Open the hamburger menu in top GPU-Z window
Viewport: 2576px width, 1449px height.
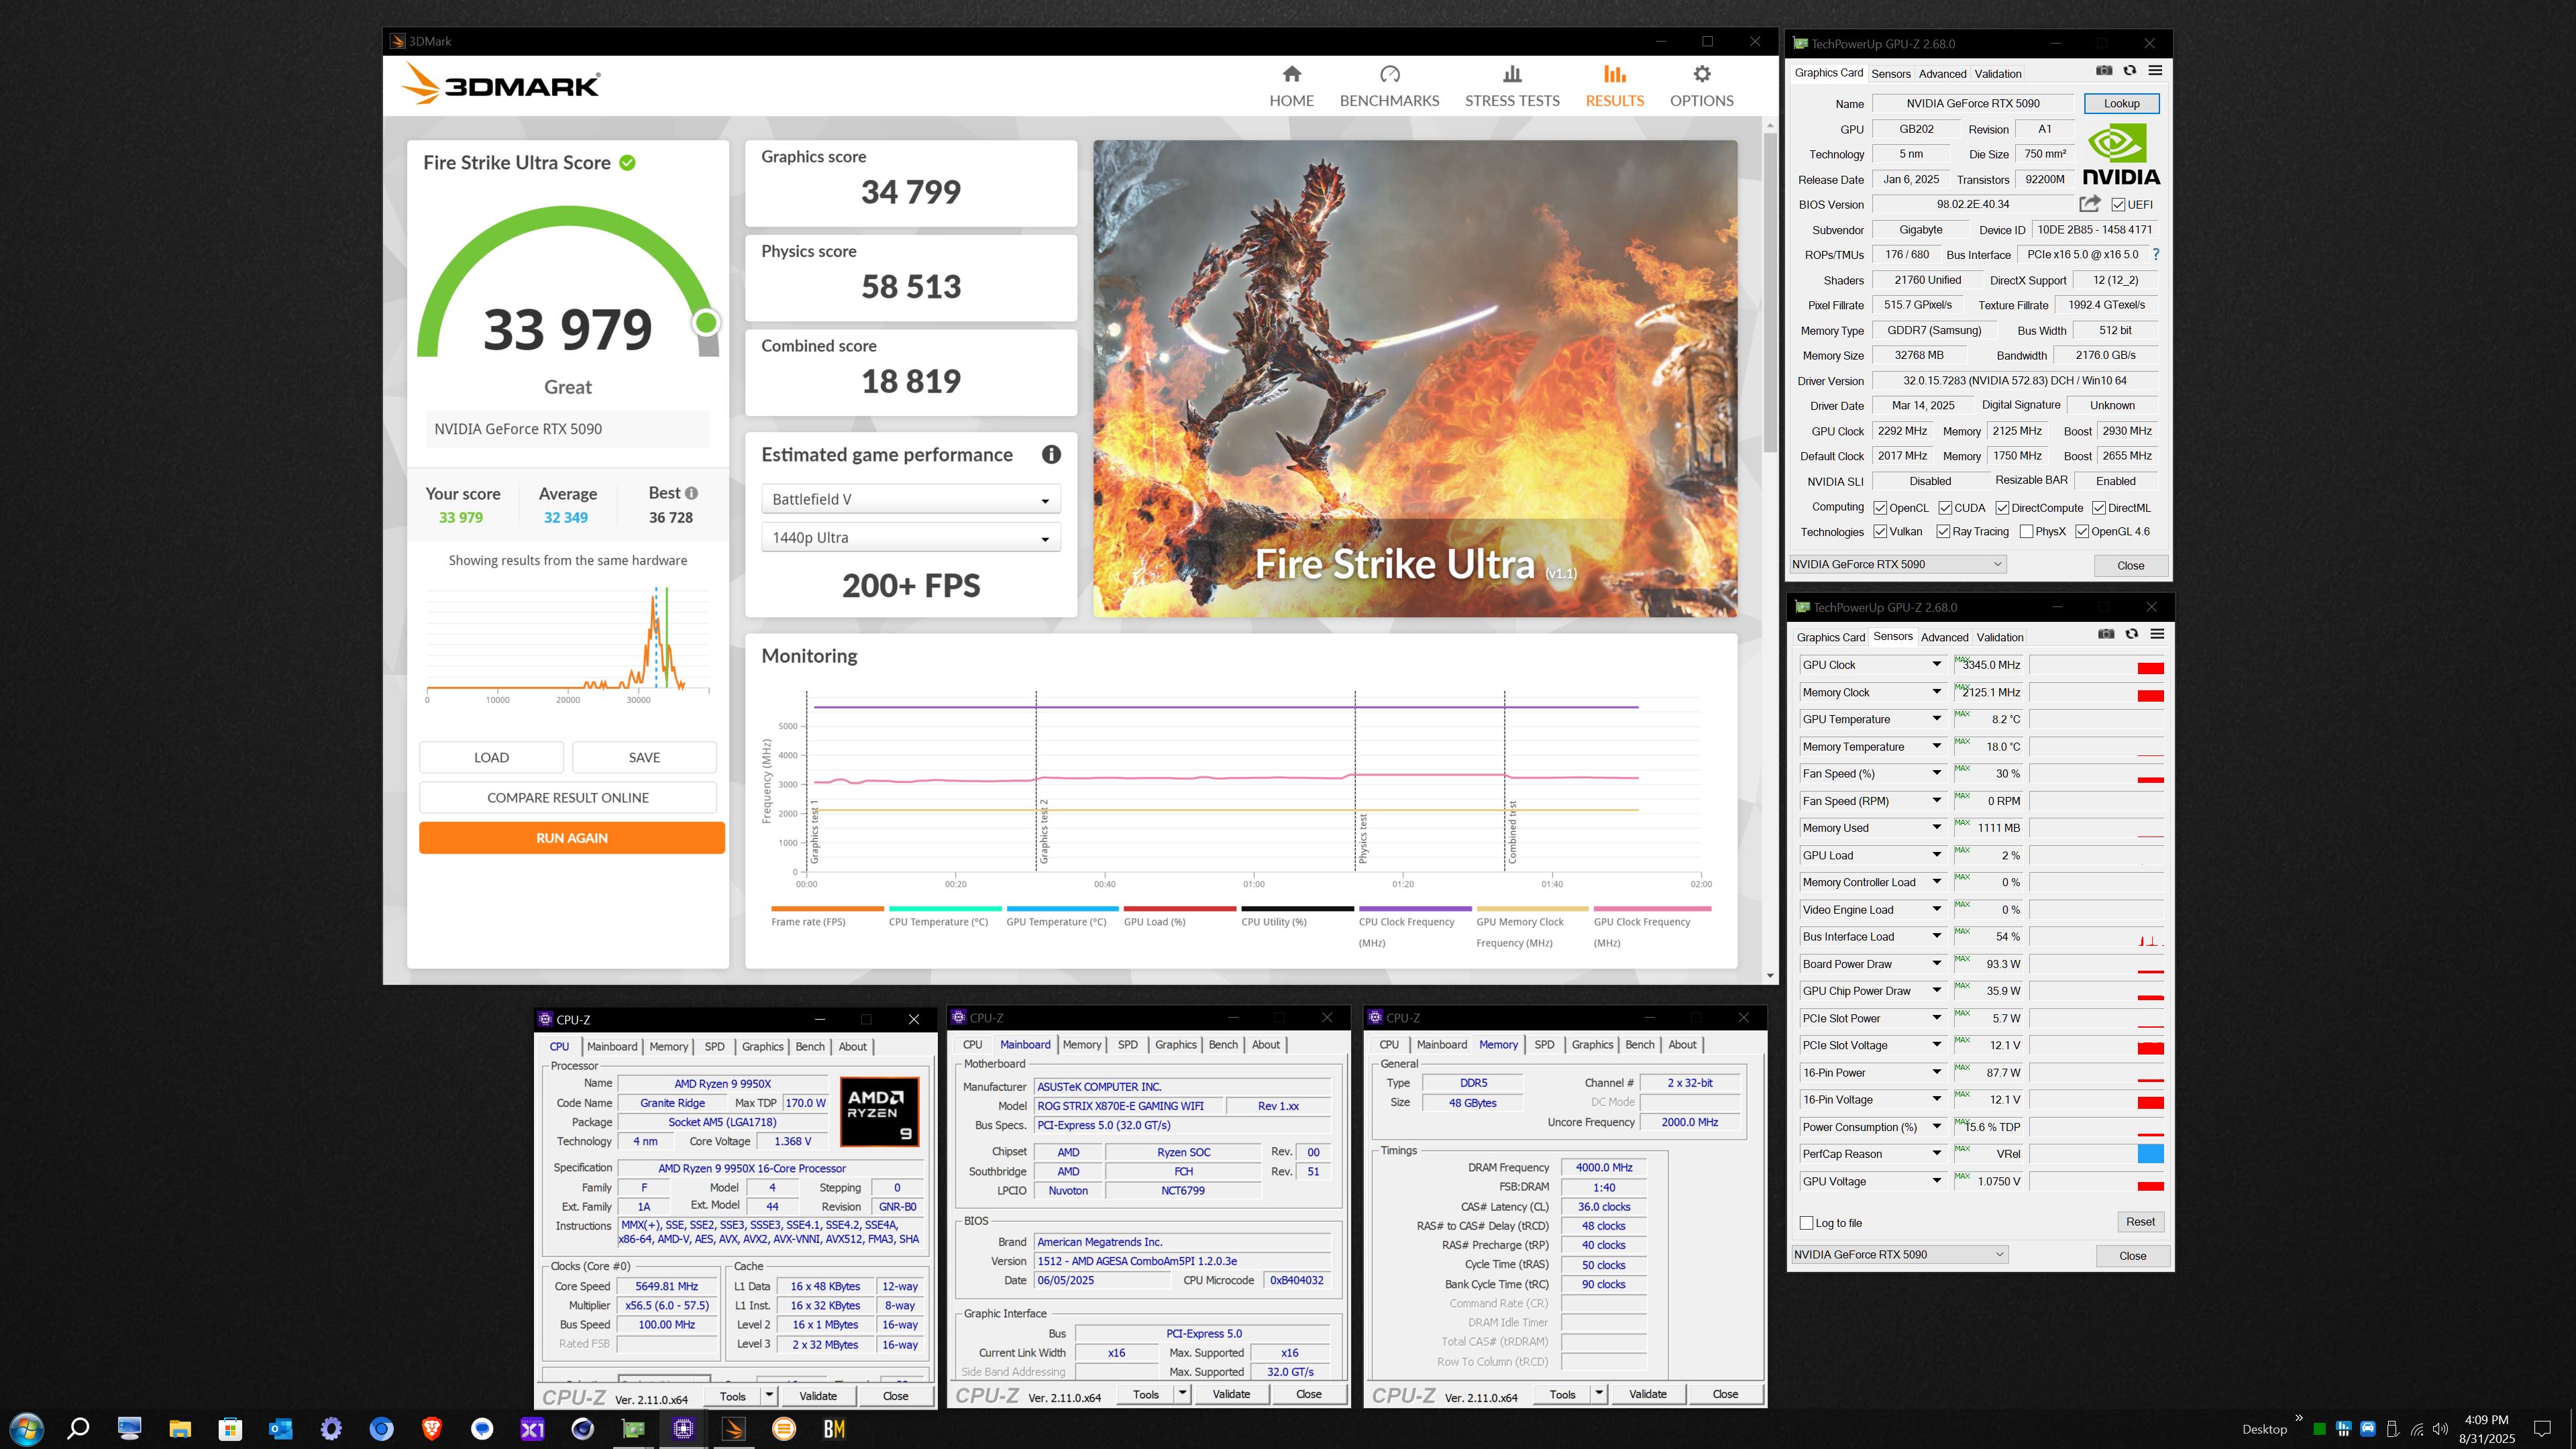(x=2155, y=71)
